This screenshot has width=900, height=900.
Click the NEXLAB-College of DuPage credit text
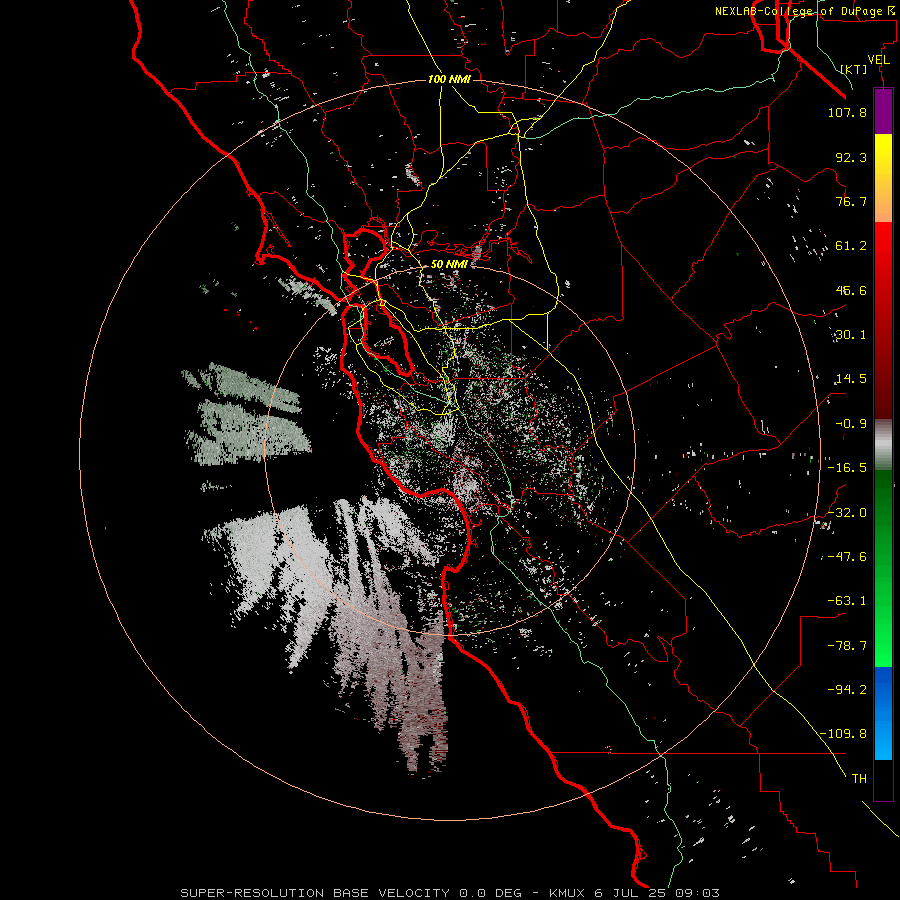point(804,11)
